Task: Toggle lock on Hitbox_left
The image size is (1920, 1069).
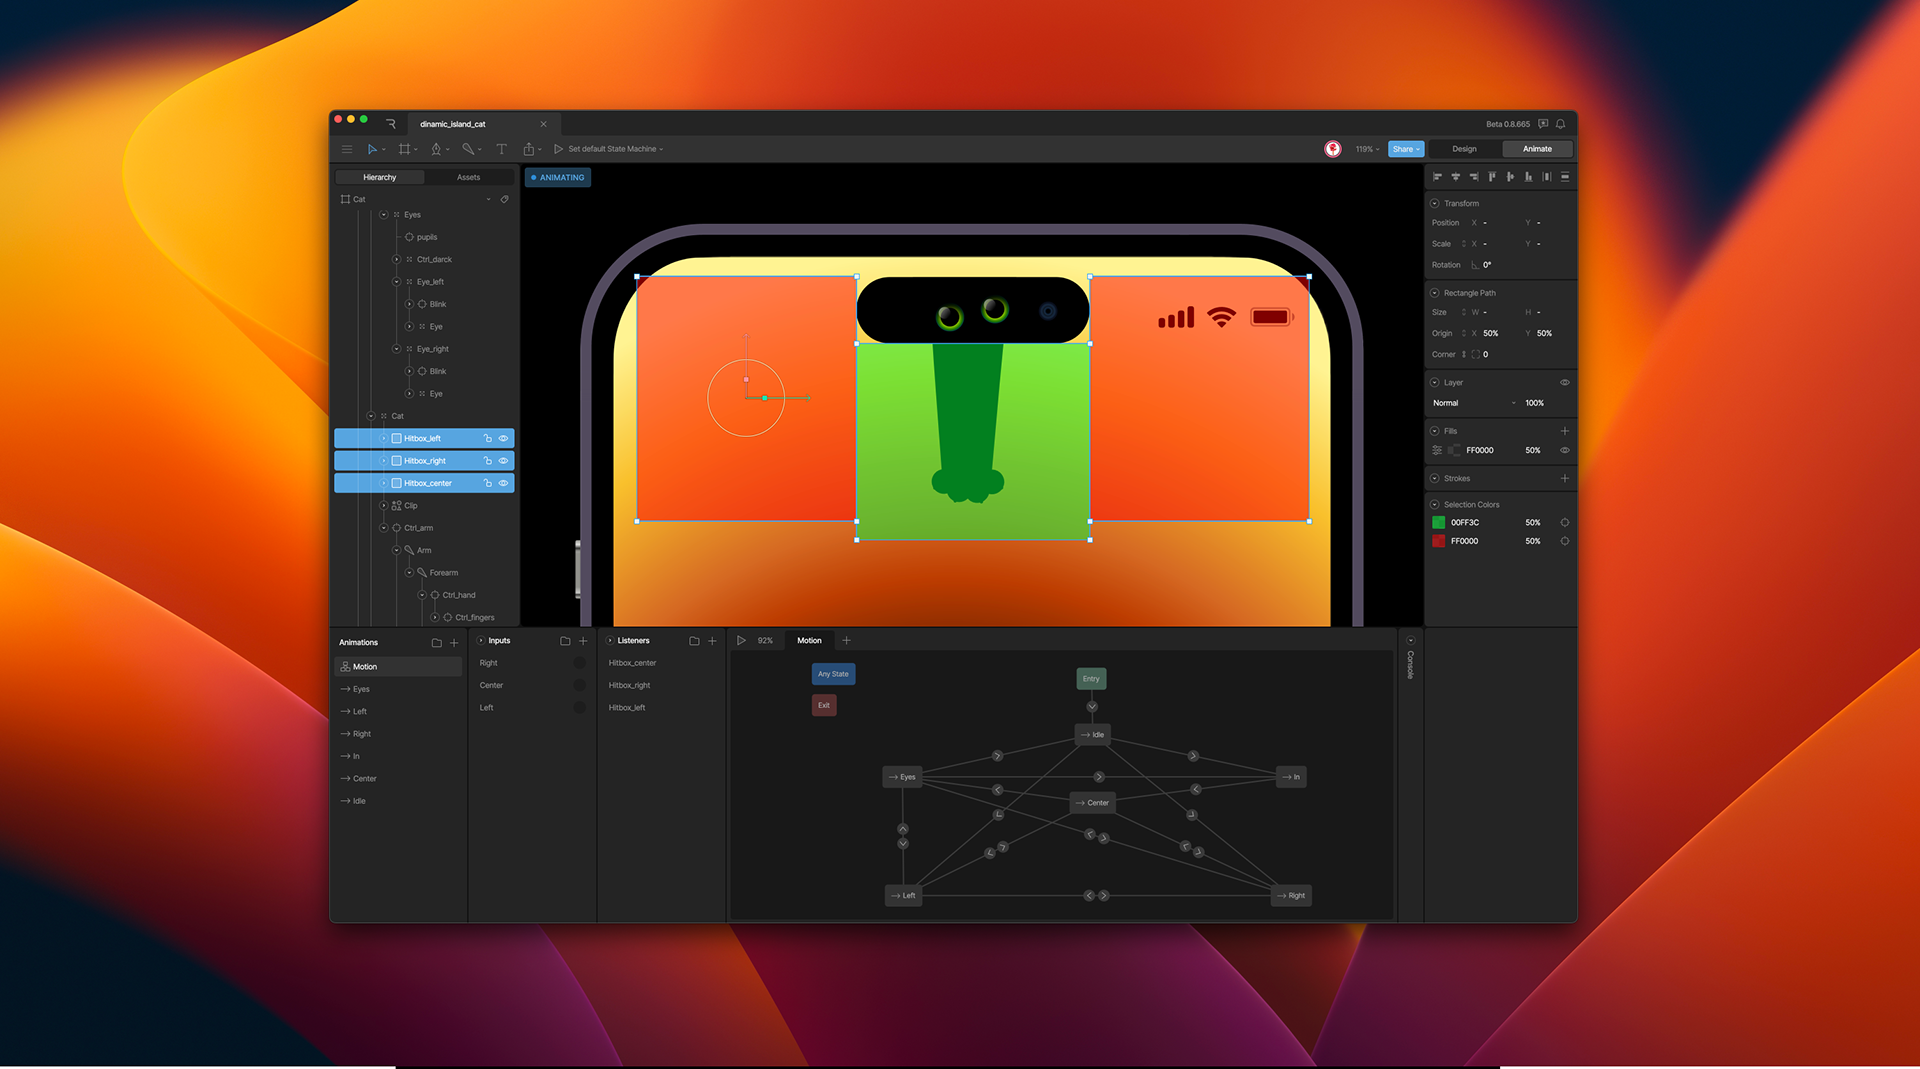Action: [x=488, y=438]
